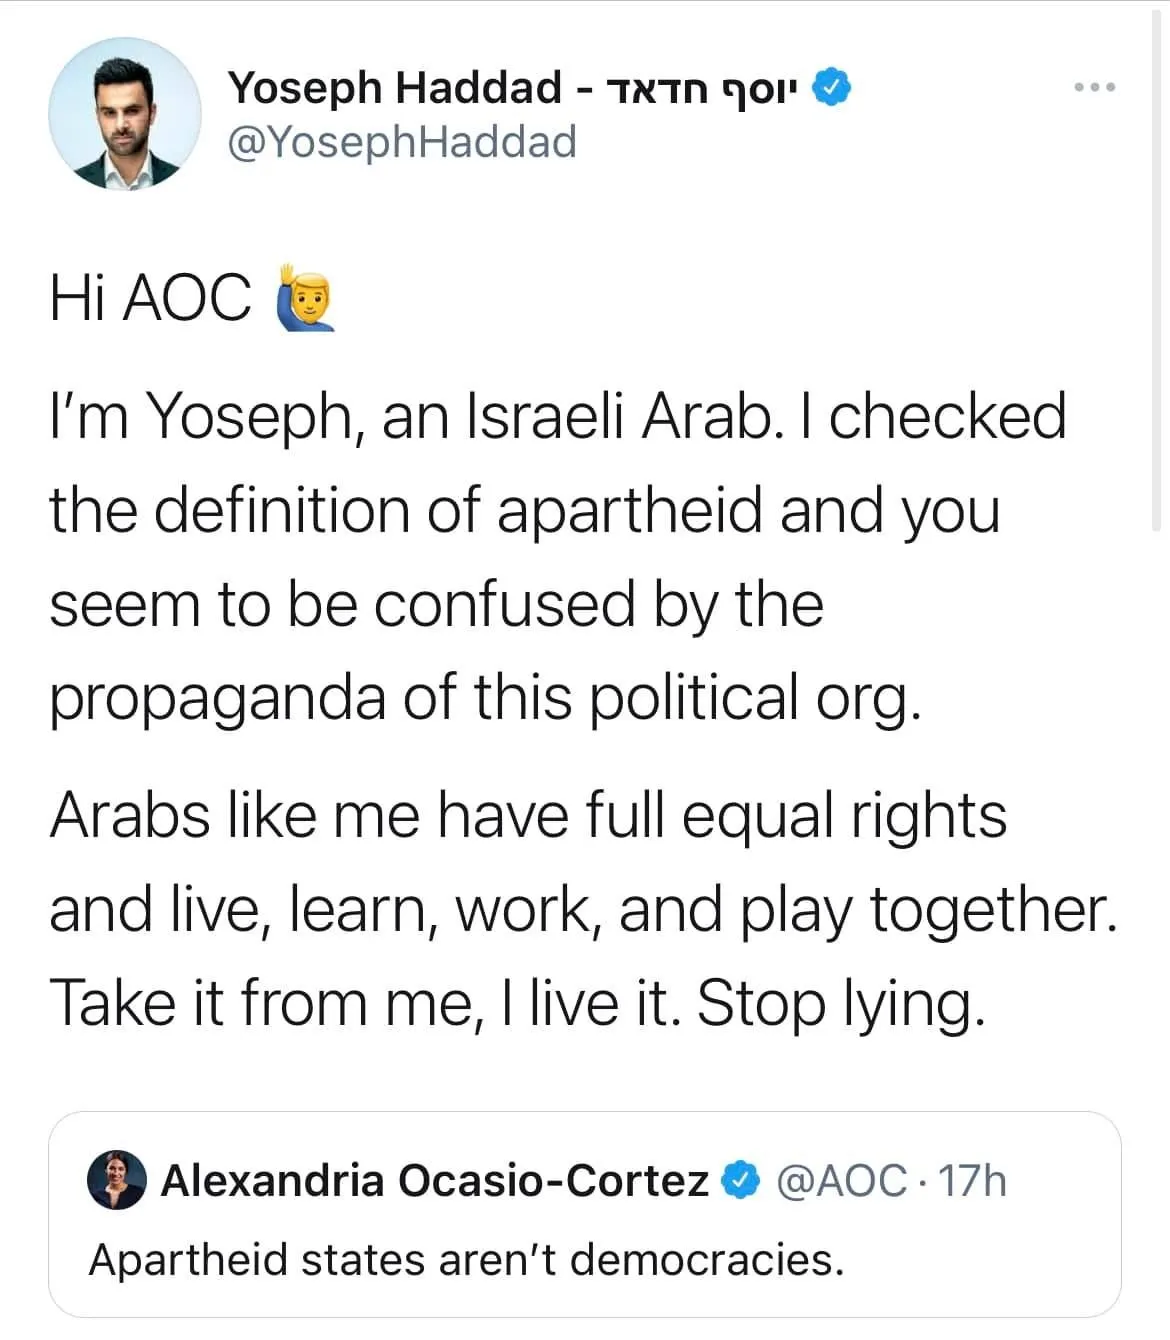Click the vertical scrollbar on the right edge
Image resolution: width=1170 pixels, height=1340 pixels.
[x=1158, y=270]
